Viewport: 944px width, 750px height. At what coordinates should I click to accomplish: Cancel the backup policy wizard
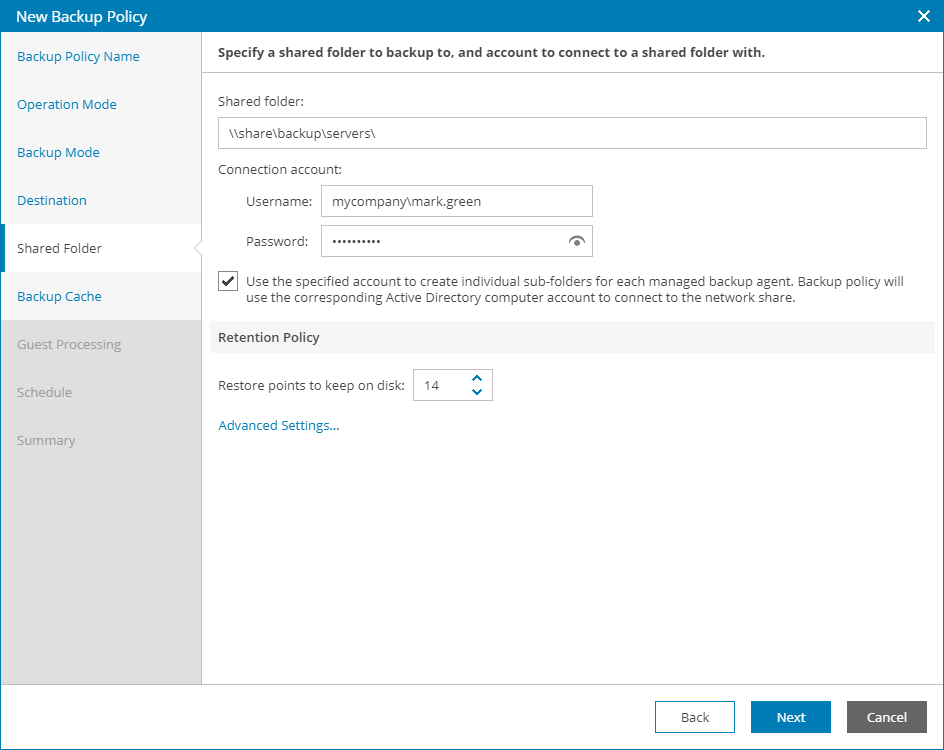[x=886, y=717]
